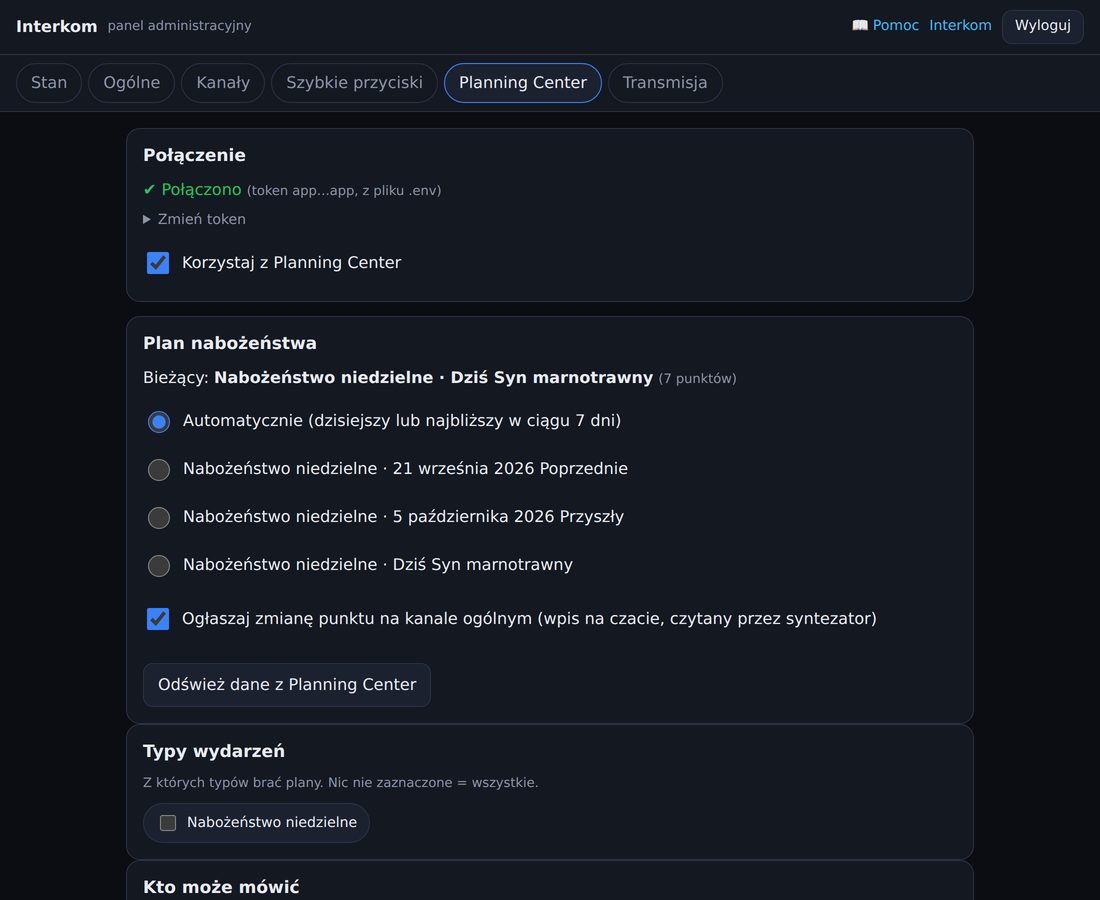Click the hint text about typy planów
The height and width of the screenshot is (900, 1100).
[x=341, y=783]
